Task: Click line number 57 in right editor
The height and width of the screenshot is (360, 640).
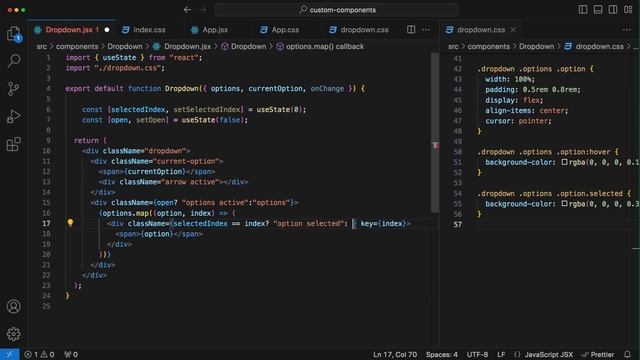Action: click(x=457, y=224)
